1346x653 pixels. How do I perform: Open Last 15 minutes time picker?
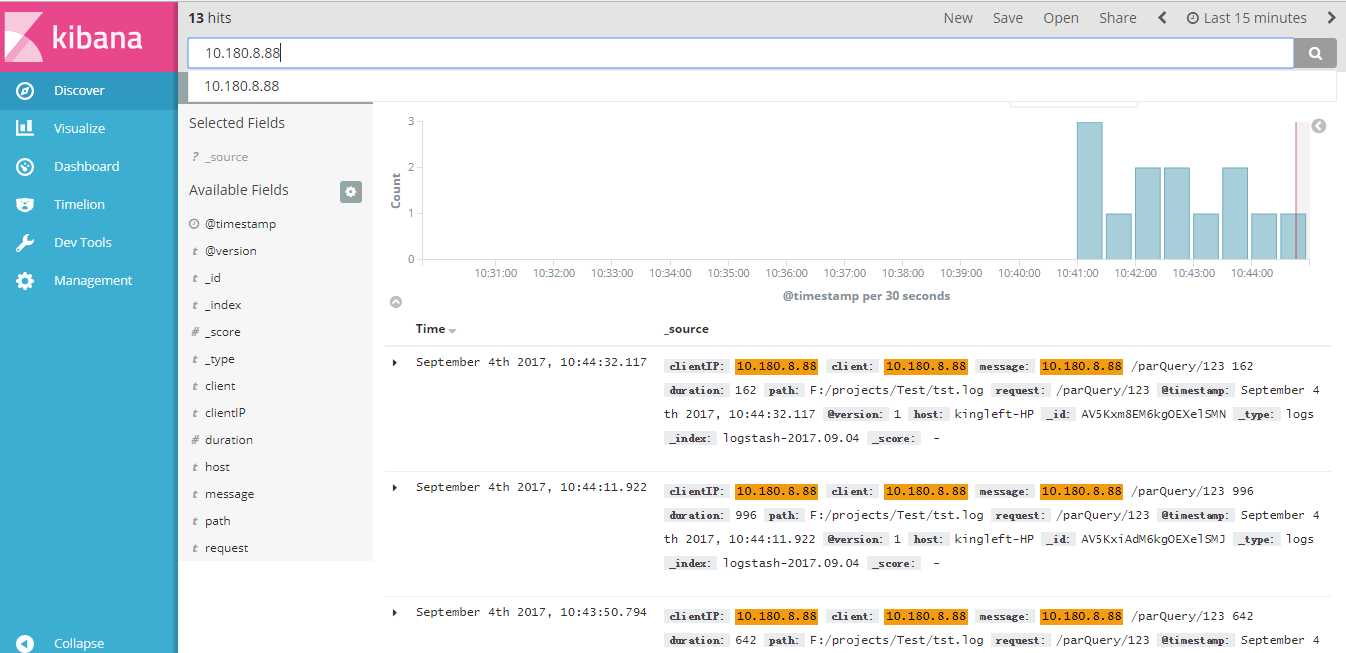tap(1246, 18)
